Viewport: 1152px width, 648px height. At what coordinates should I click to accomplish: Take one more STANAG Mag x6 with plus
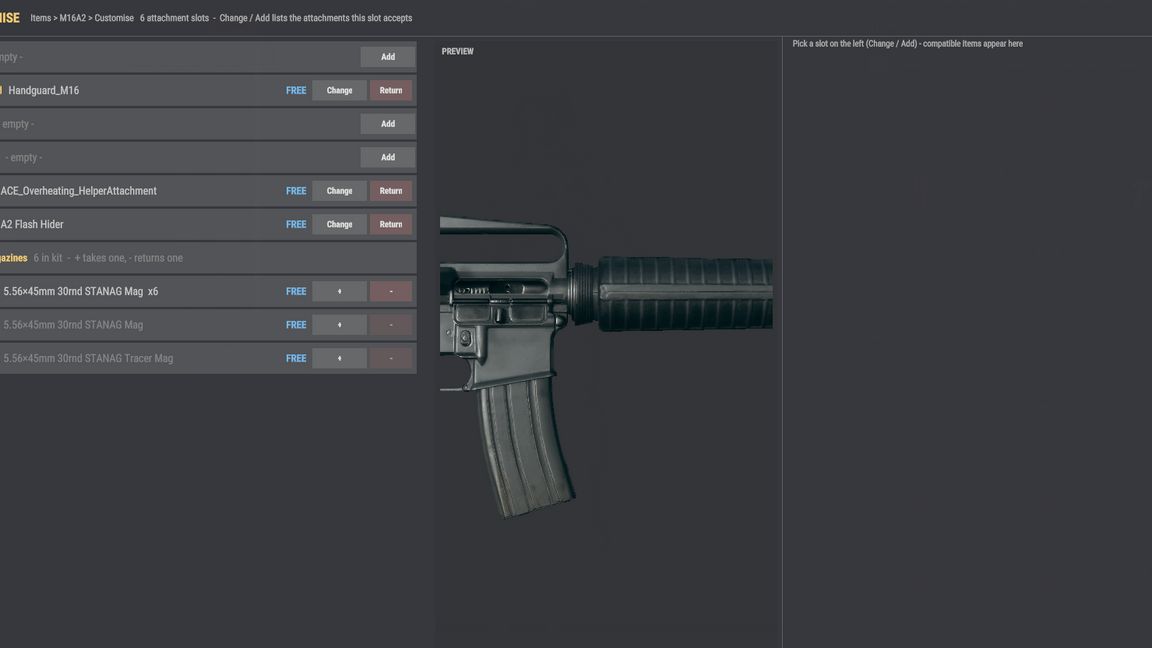click(x=339, y=292)
